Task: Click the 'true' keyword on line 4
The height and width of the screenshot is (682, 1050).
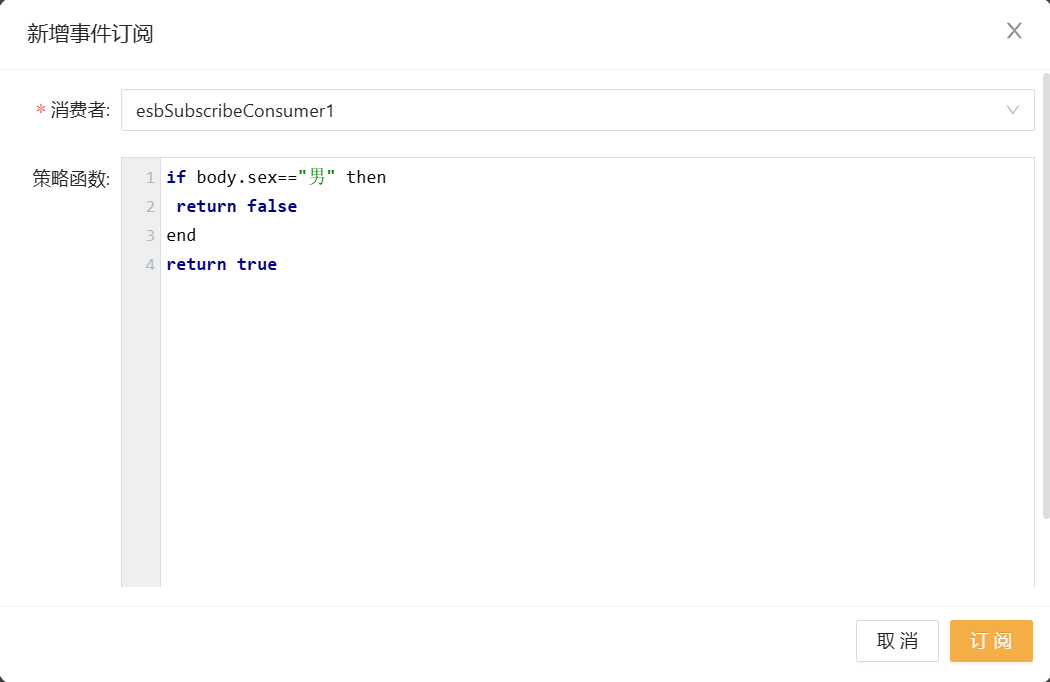Action: click(x=257, y=264)
